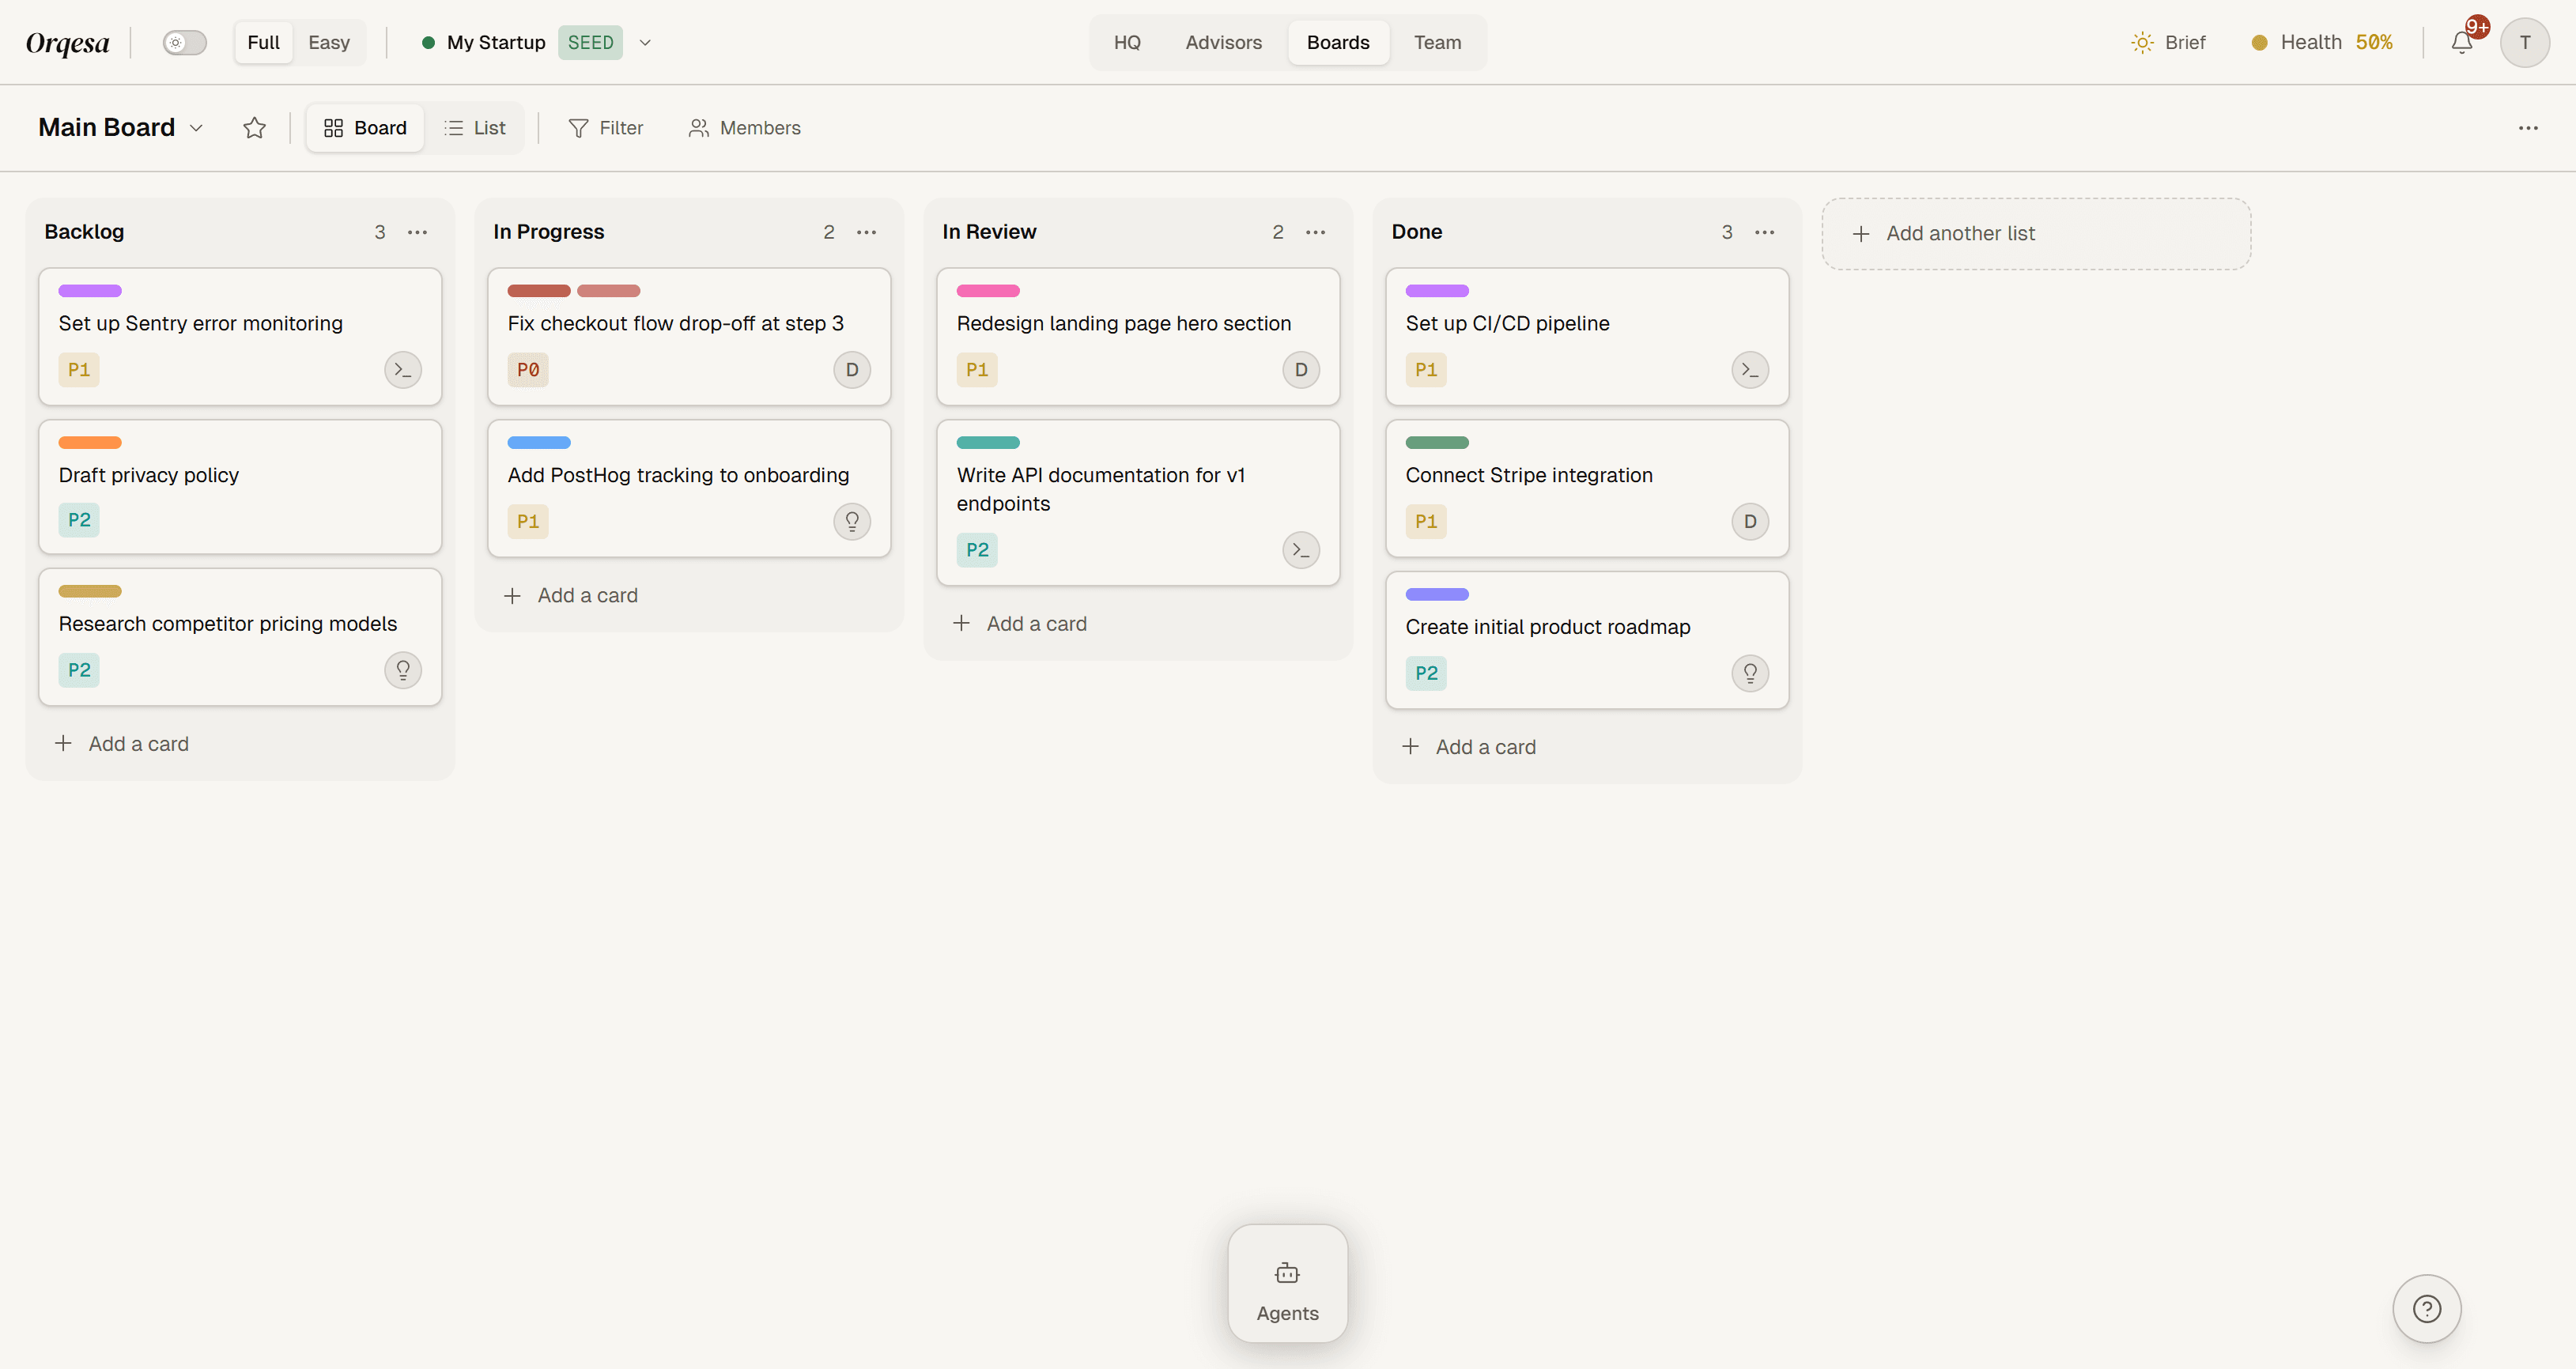2576x1369 pixels.
Task: Open the Filter options
Action: click(606, 128)
